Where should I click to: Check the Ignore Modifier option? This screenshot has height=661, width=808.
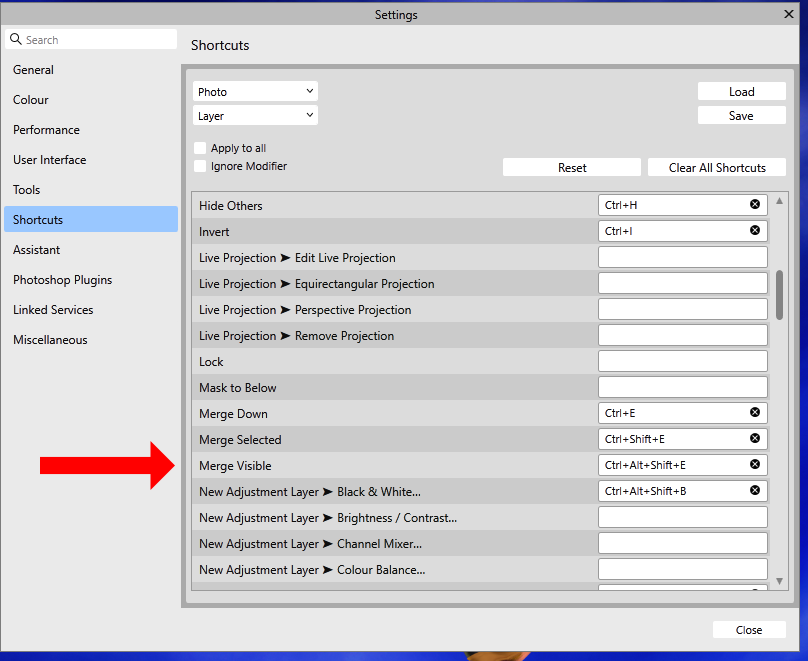point(199,166)
